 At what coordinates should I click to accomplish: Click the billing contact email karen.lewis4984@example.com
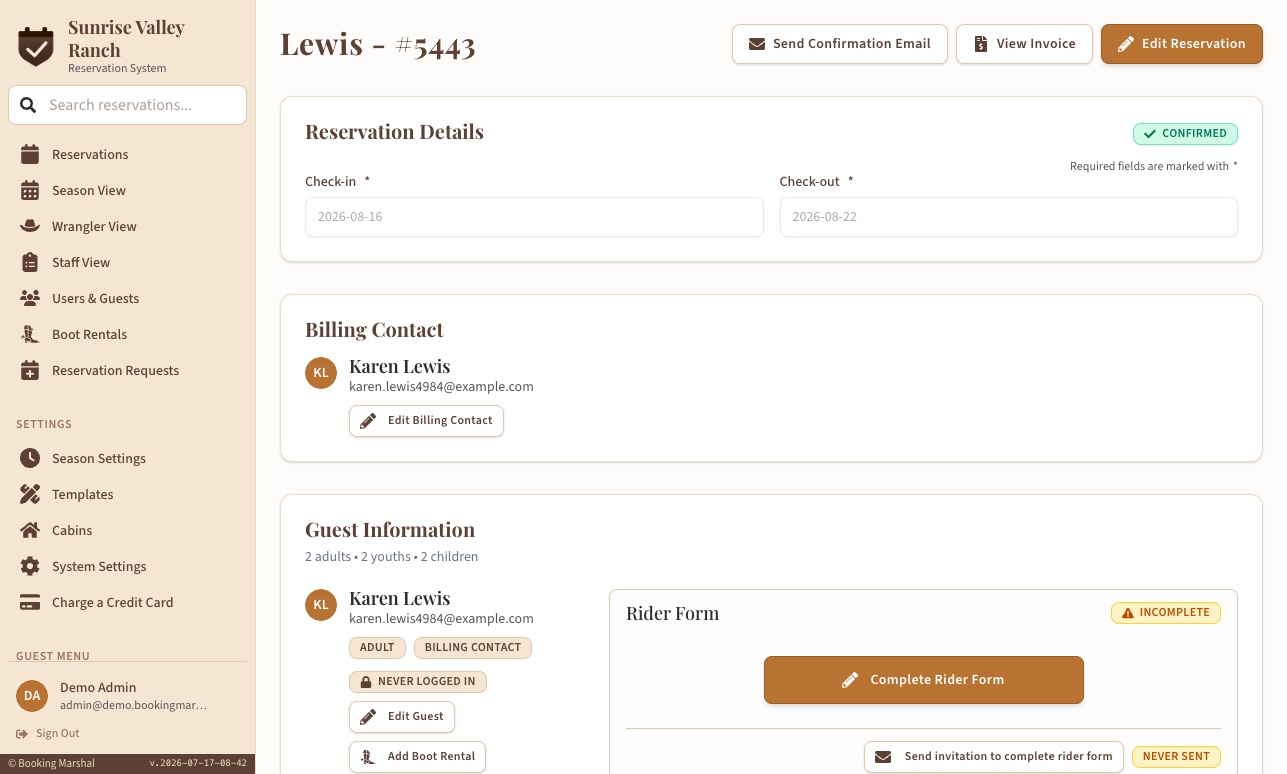pos(441,387)
